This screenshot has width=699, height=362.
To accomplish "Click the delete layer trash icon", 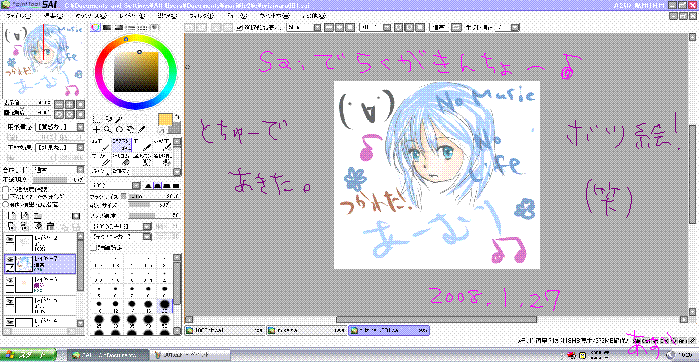I will pos(51,226).
